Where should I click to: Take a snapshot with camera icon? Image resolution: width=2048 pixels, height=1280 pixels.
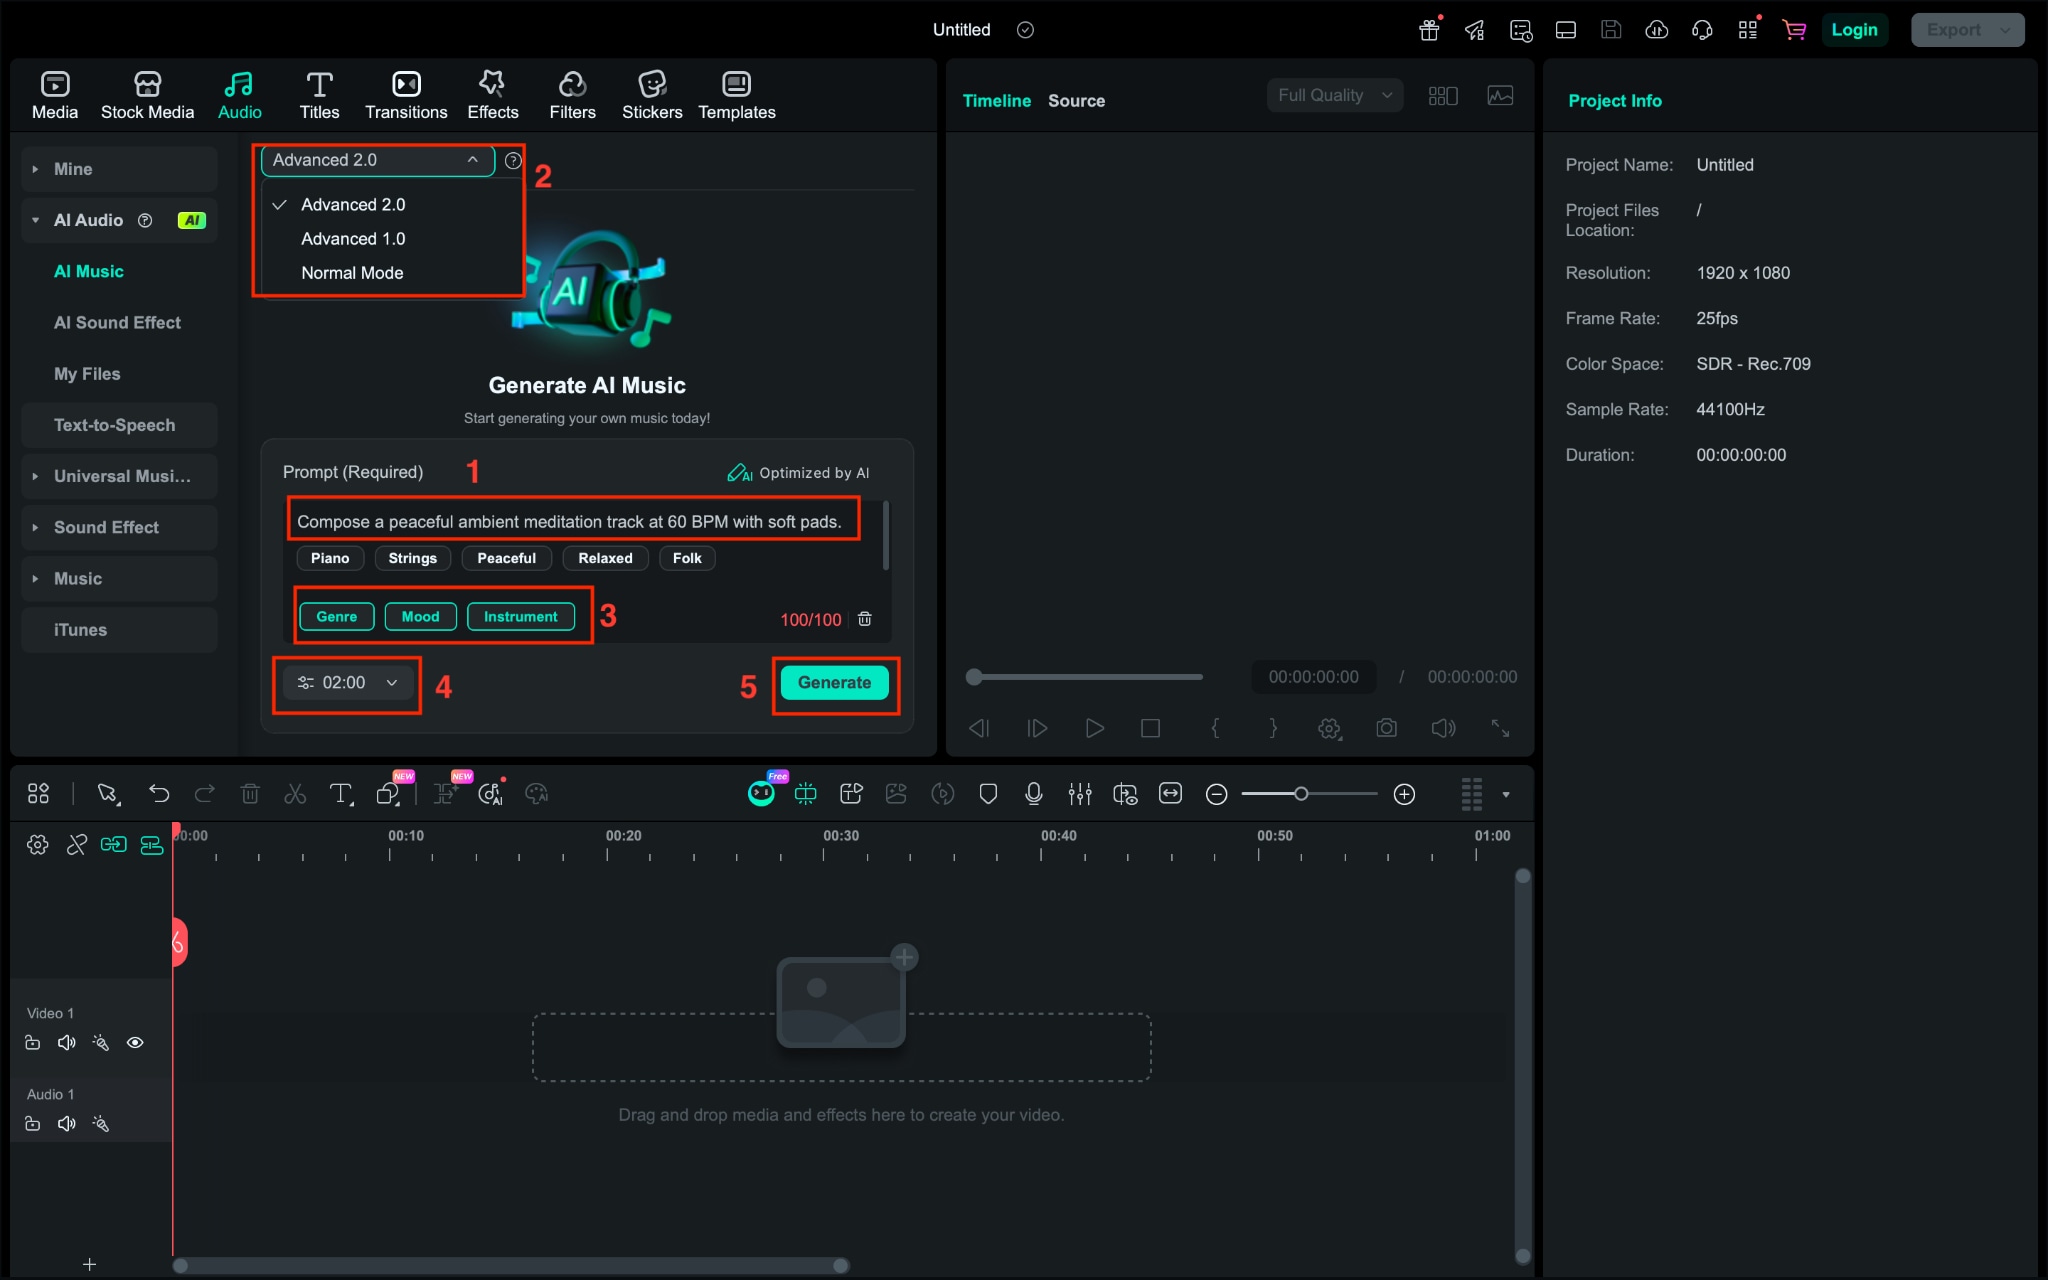(1386, 728)
